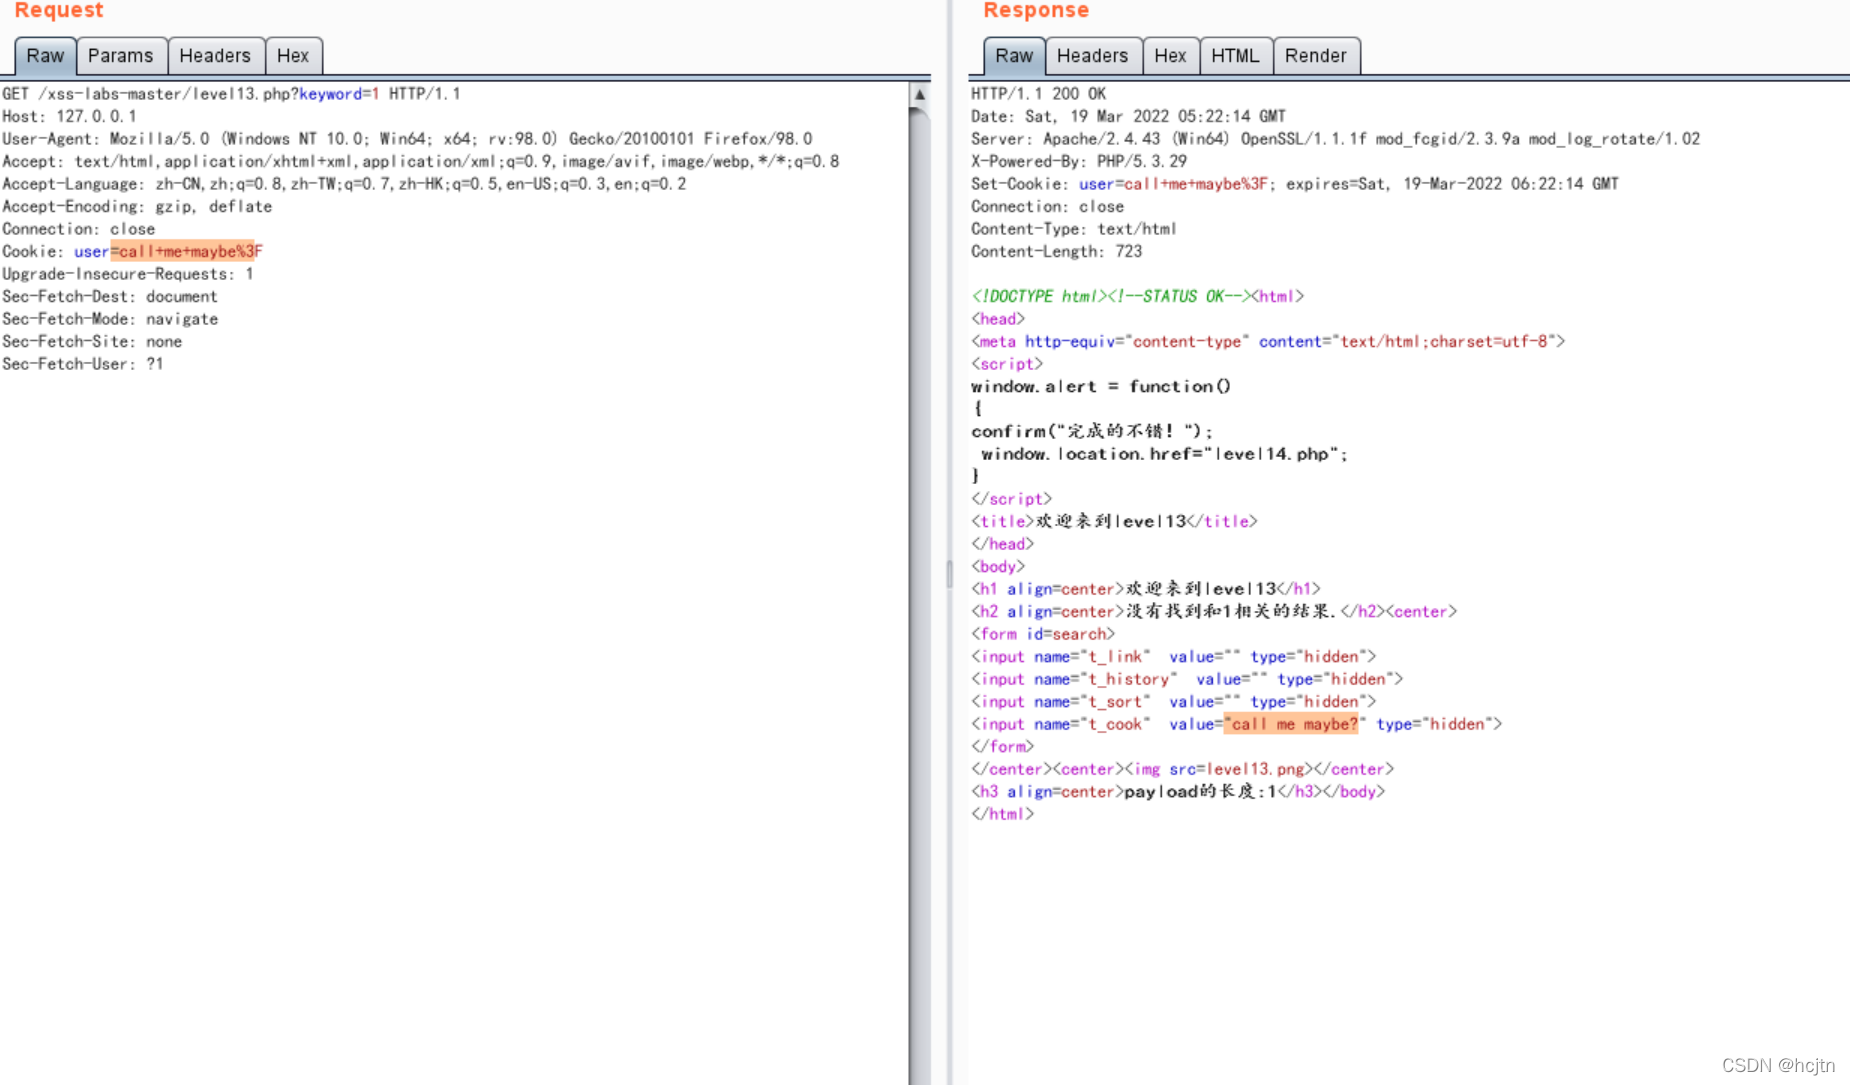Click the request scrollbar up arrow

coord(920,95)
